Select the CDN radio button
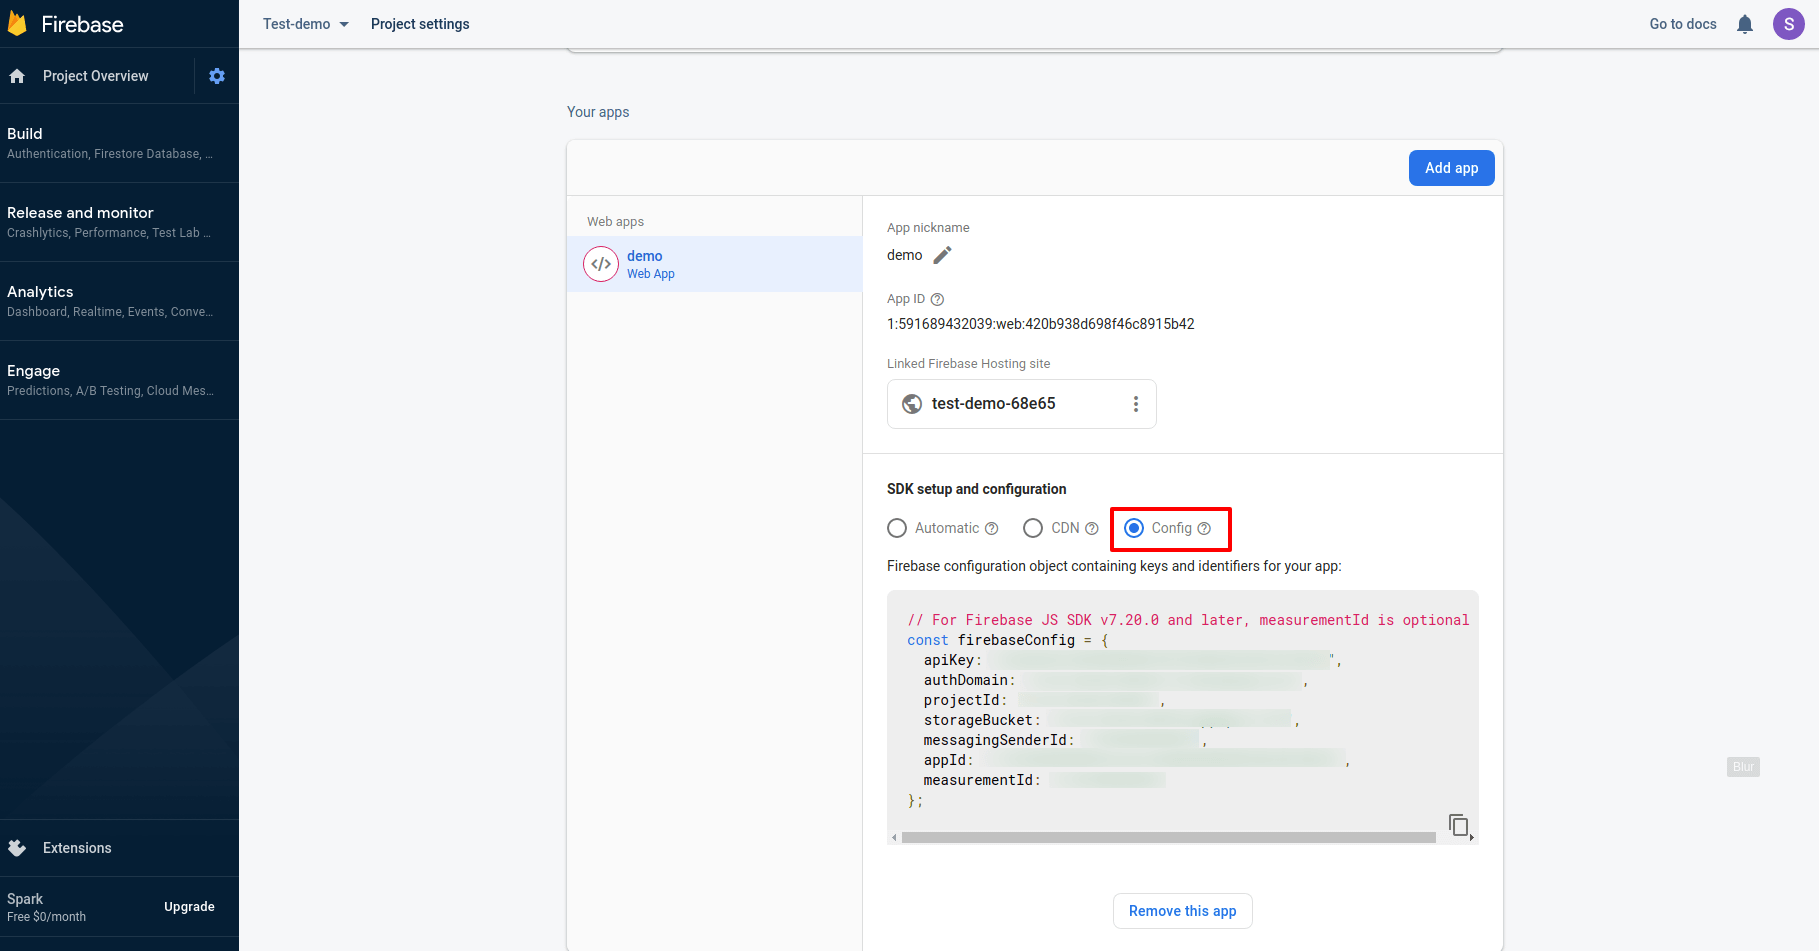The width and height of the screenshot is (1819, 951). pos(1033,528)
